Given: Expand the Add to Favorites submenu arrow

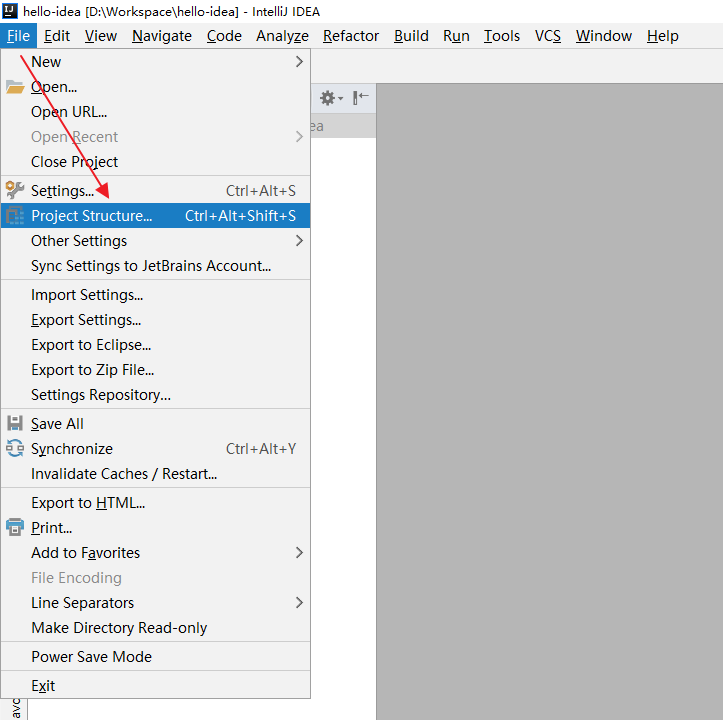Looking at the screenshot, I should [299, 553].
